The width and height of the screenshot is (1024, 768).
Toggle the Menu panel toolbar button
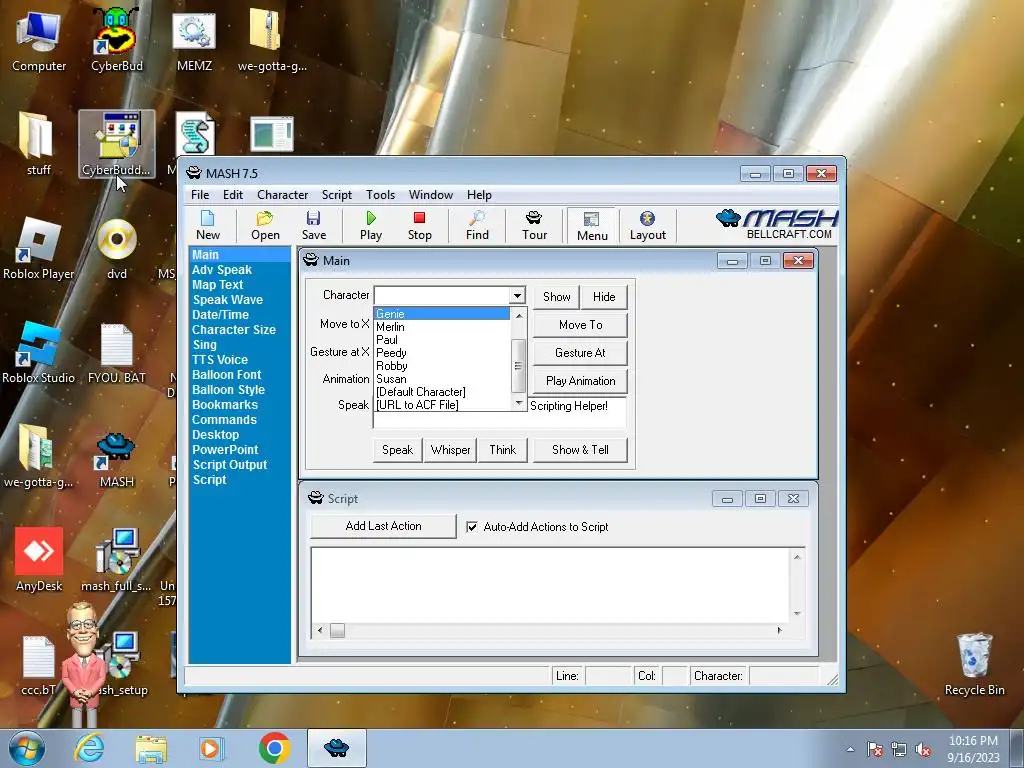[x=592, y=226]
